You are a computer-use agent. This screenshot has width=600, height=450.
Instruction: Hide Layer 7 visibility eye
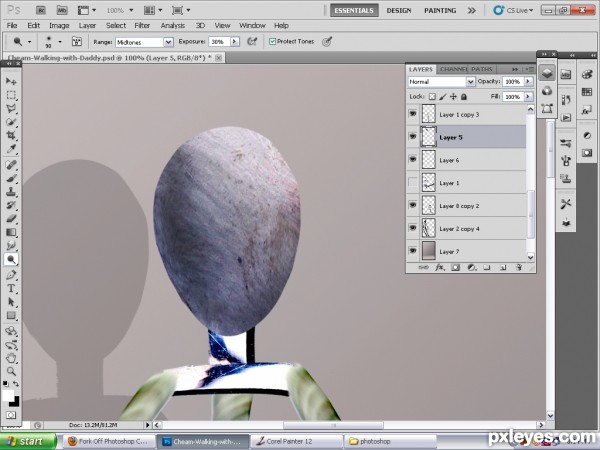(x=412, y=251)
